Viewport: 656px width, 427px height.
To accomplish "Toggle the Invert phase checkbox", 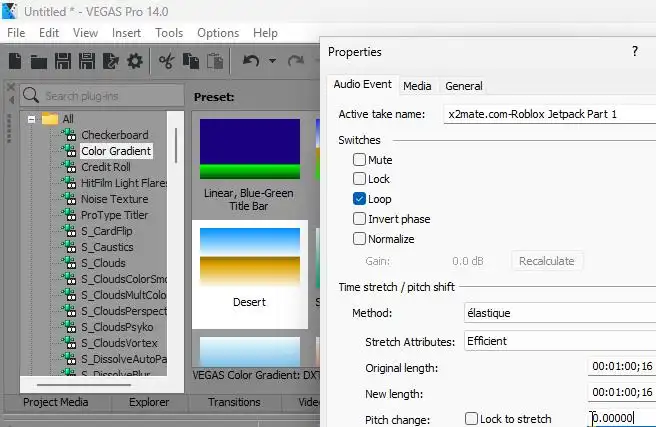I will click(x=359, y=219).
